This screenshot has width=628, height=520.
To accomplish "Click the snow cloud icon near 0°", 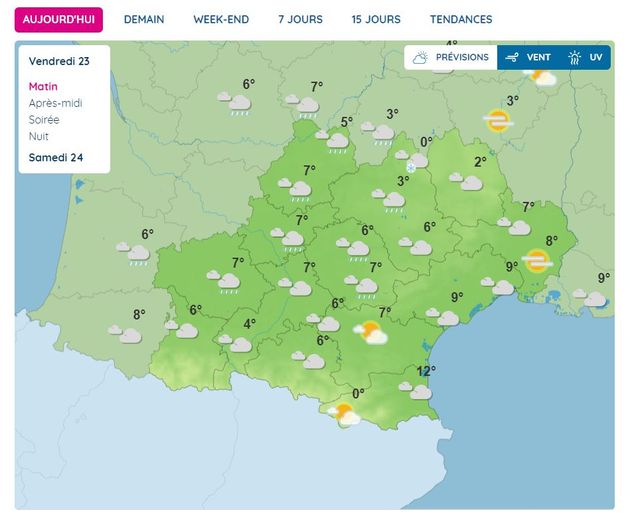I will (414, 160).
